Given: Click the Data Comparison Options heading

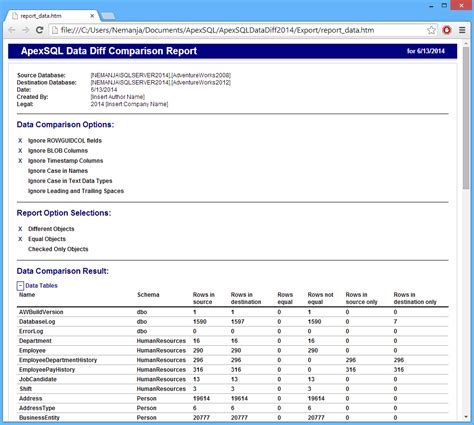Looking at the screenshot, I should pyautogui.click(x=65, y=125).
